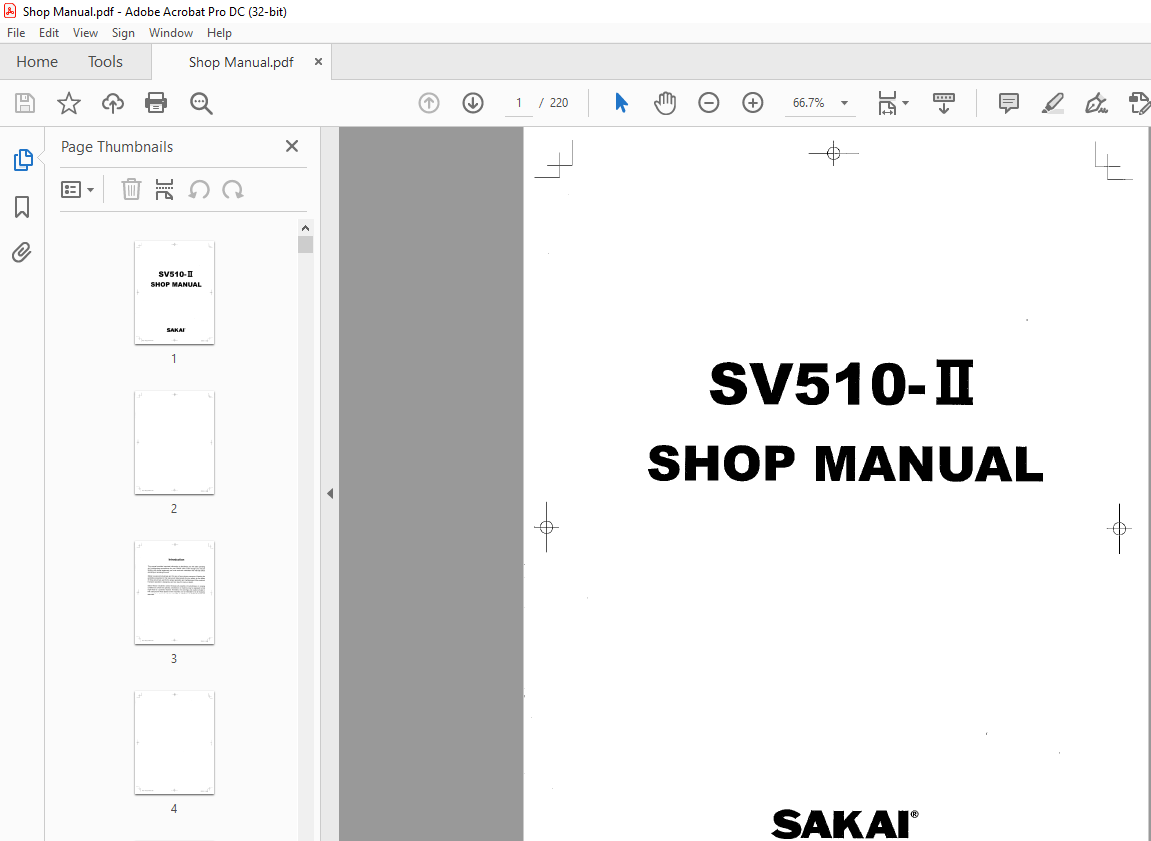Screen dimensions: 1151x841
Task: Activate the Selection arrow tool
Action: tap(621, 103)
